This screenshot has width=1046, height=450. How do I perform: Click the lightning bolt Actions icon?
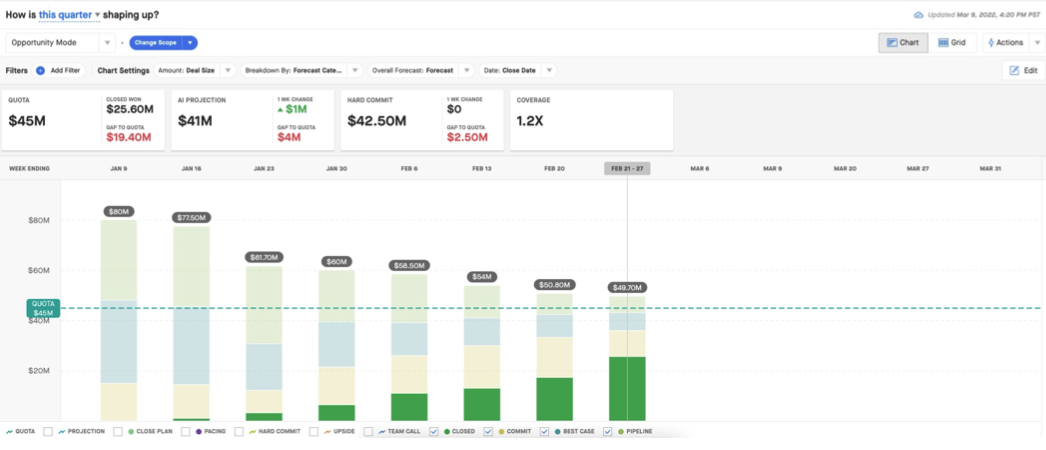(991, 42)
